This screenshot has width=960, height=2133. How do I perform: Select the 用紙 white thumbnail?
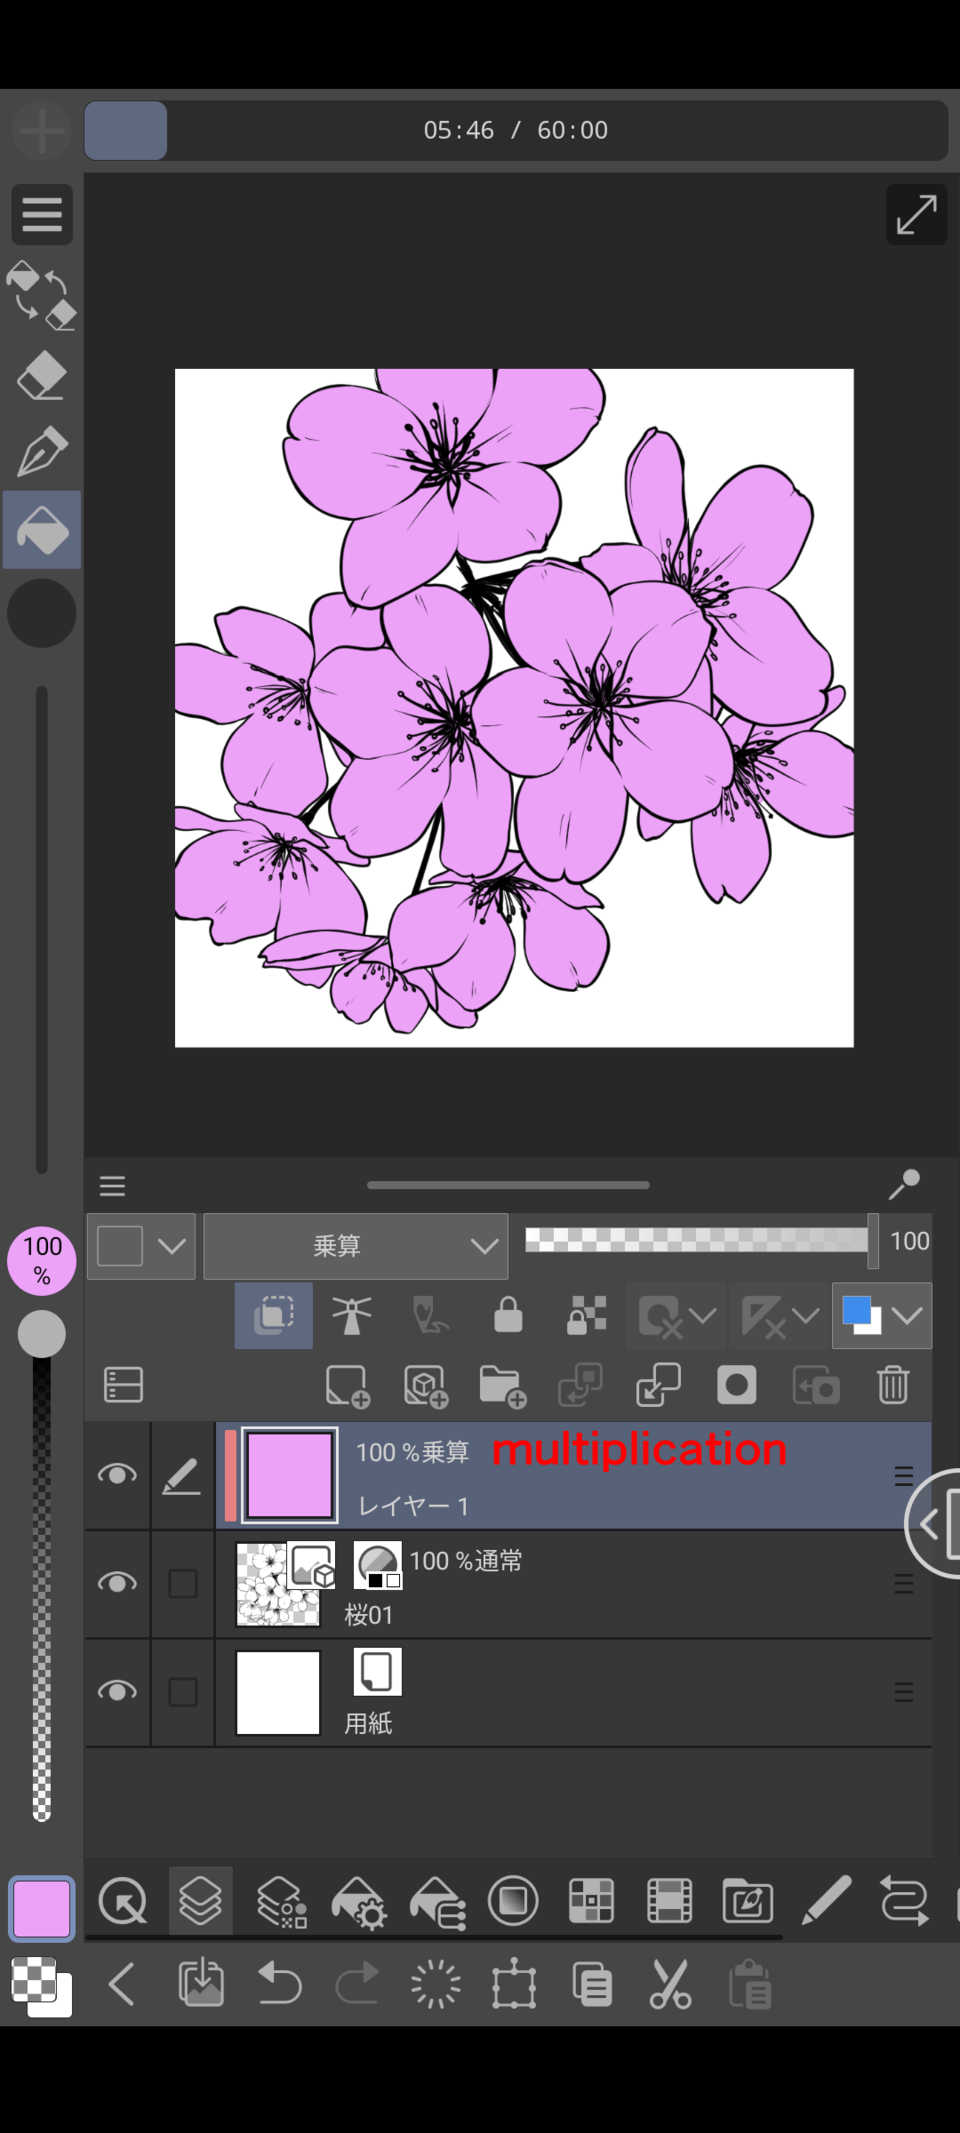(x=278, y=1692)
